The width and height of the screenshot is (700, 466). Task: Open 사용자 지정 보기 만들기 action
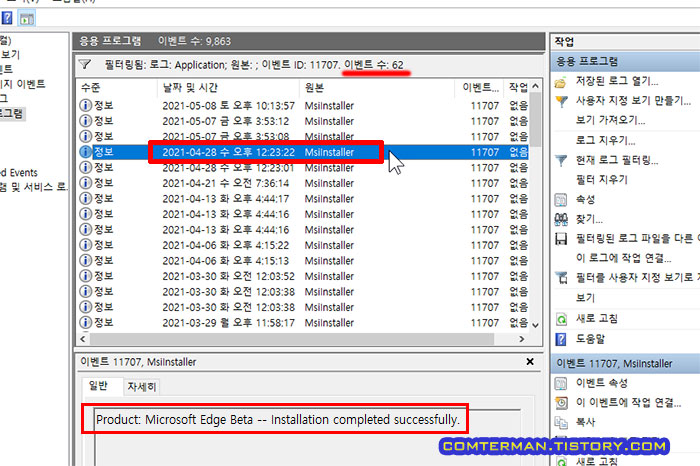633,101
